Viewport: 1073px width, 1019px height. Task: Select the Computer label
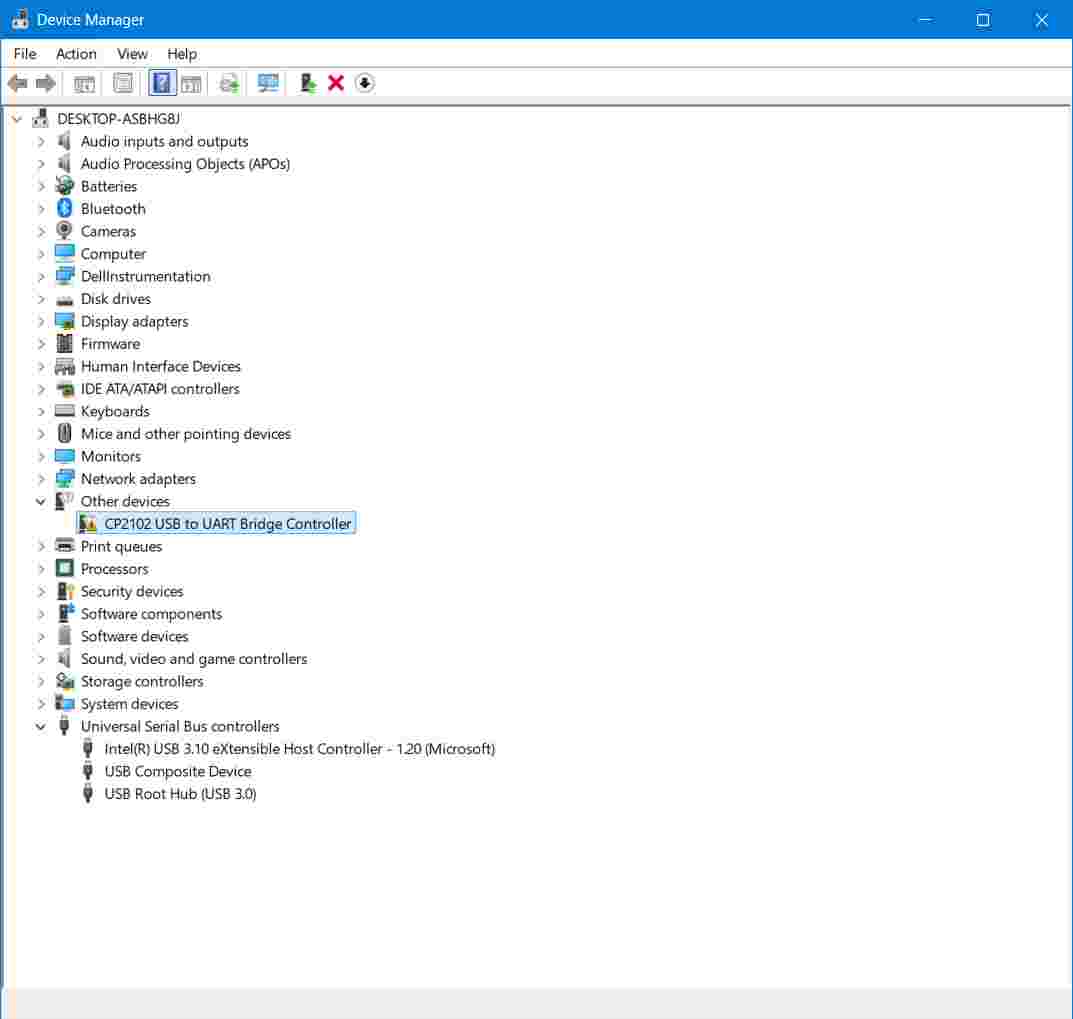[x=114, y=254]
